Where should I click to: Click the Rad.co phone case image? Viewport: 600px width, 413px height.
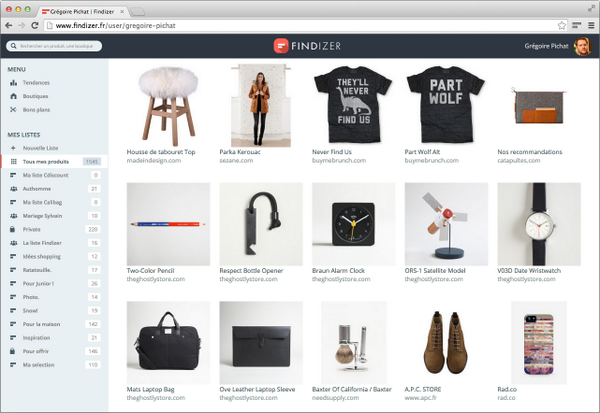click(x=539, y=343)
